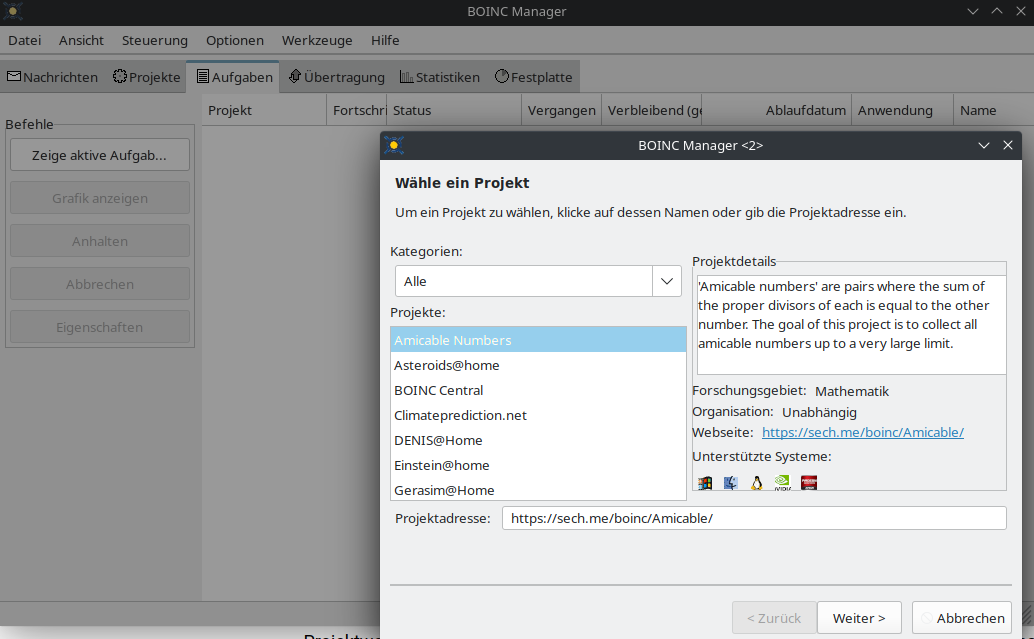Viewport: 1034px width, 639px height.
Task: Click the BOINC icon in the dialog title bar
Action: coord(394,145)
